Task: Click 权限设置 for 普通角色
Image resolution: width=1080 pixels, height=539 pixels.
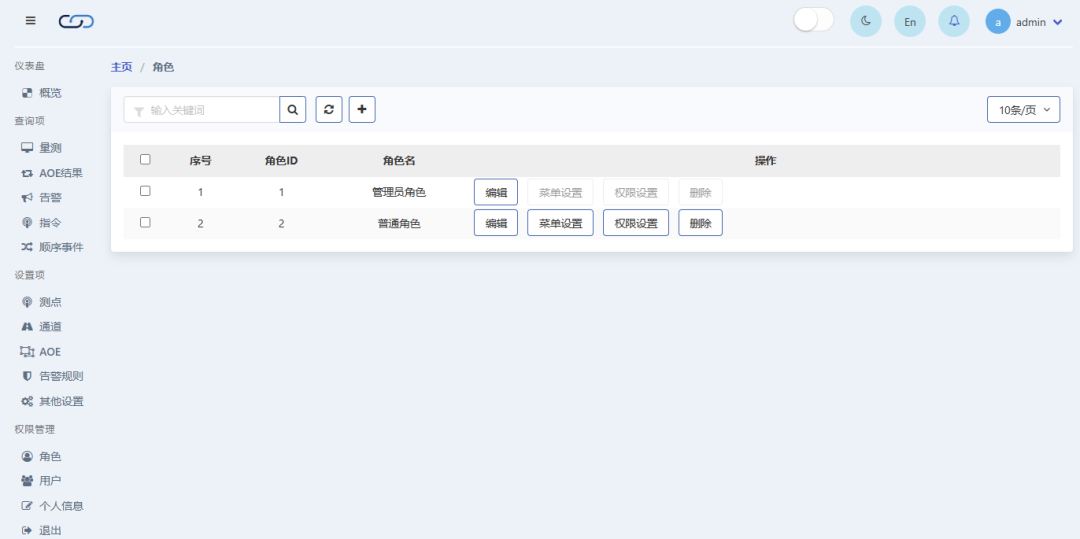Action: [x=636, y=223]
